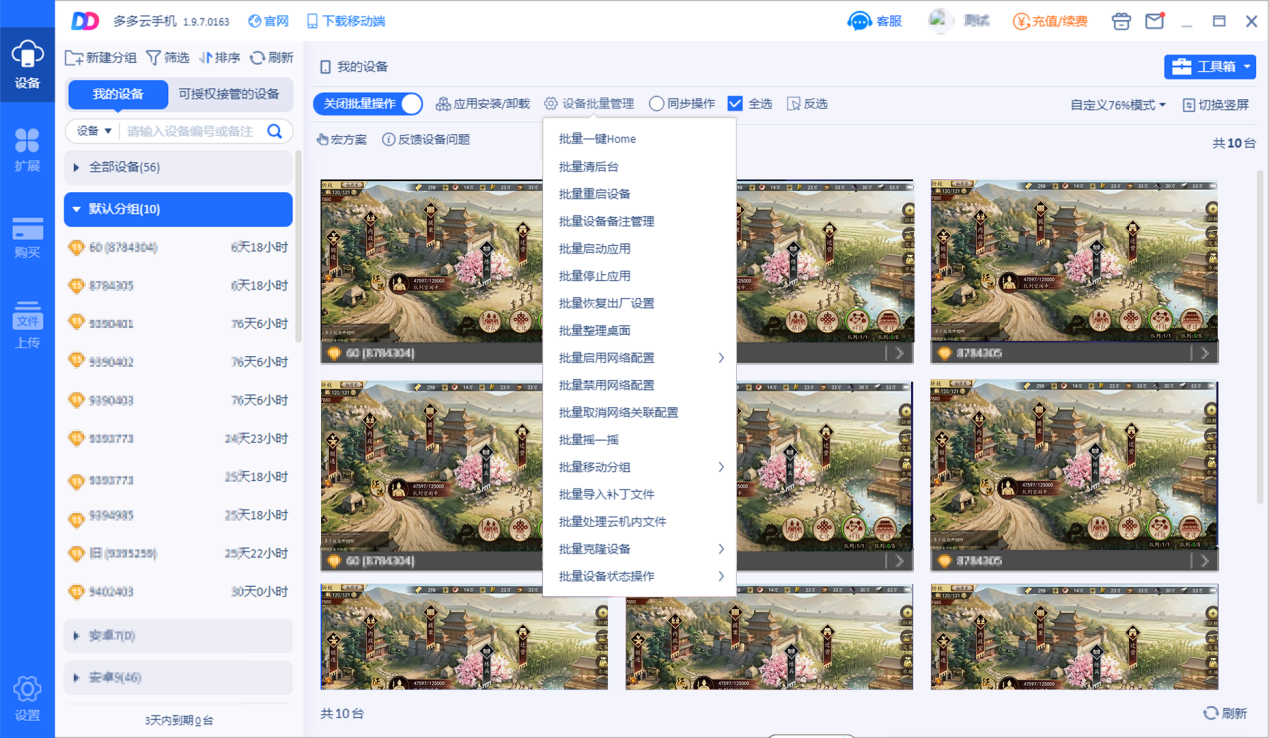Click 新建分组 to create a group
Screen dimensions: 1269x738
coord(100,58)
